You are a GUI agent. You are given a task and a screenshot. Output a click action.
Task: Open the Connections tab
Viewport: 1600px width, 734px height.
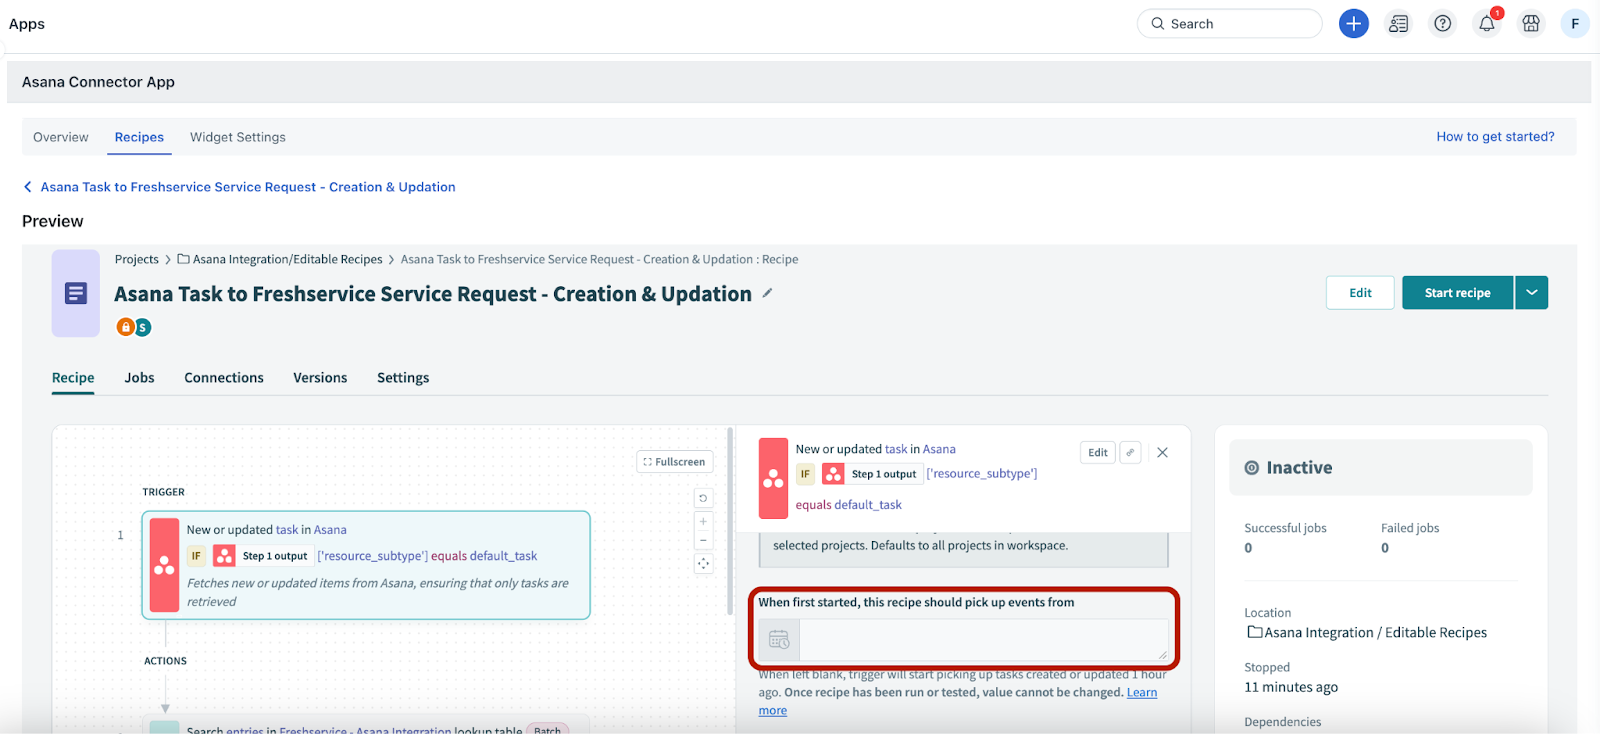click(224, 378)
